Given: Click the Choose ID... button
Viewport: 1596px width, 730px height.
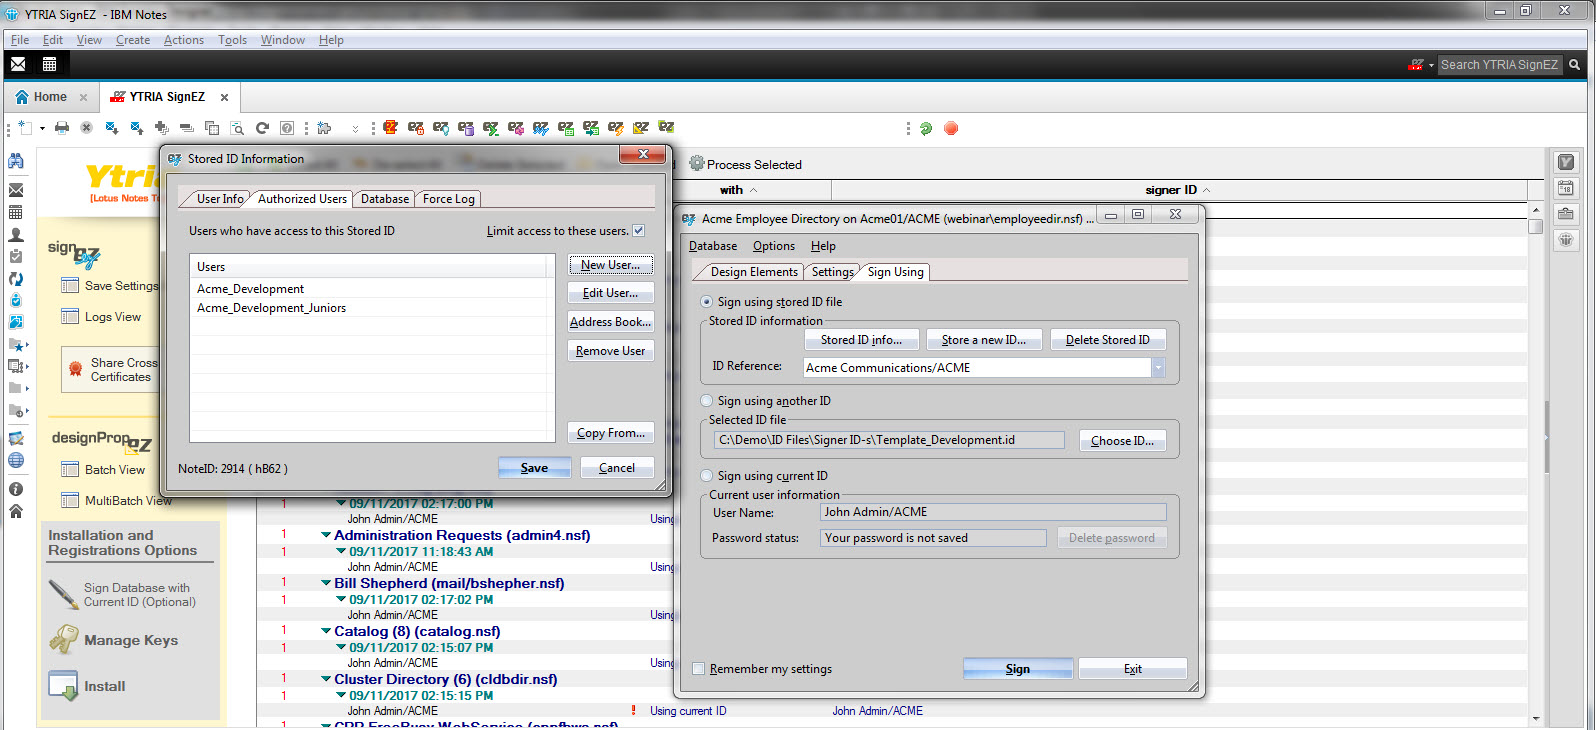Looking at the screenshot, I should coord(1122,441).
